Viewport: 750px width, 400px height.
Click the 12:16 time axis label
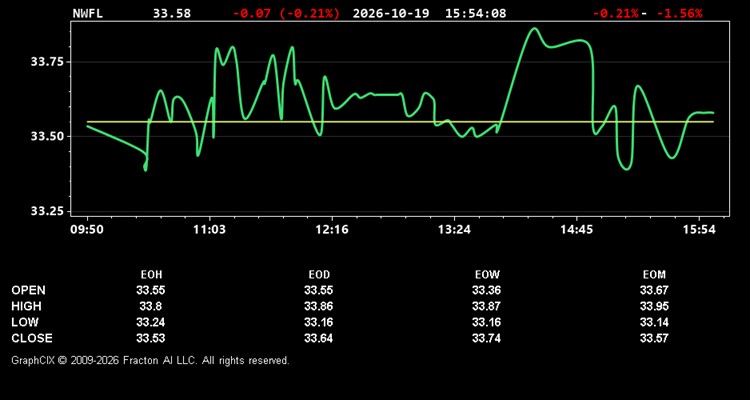click(x=332, y=230)
